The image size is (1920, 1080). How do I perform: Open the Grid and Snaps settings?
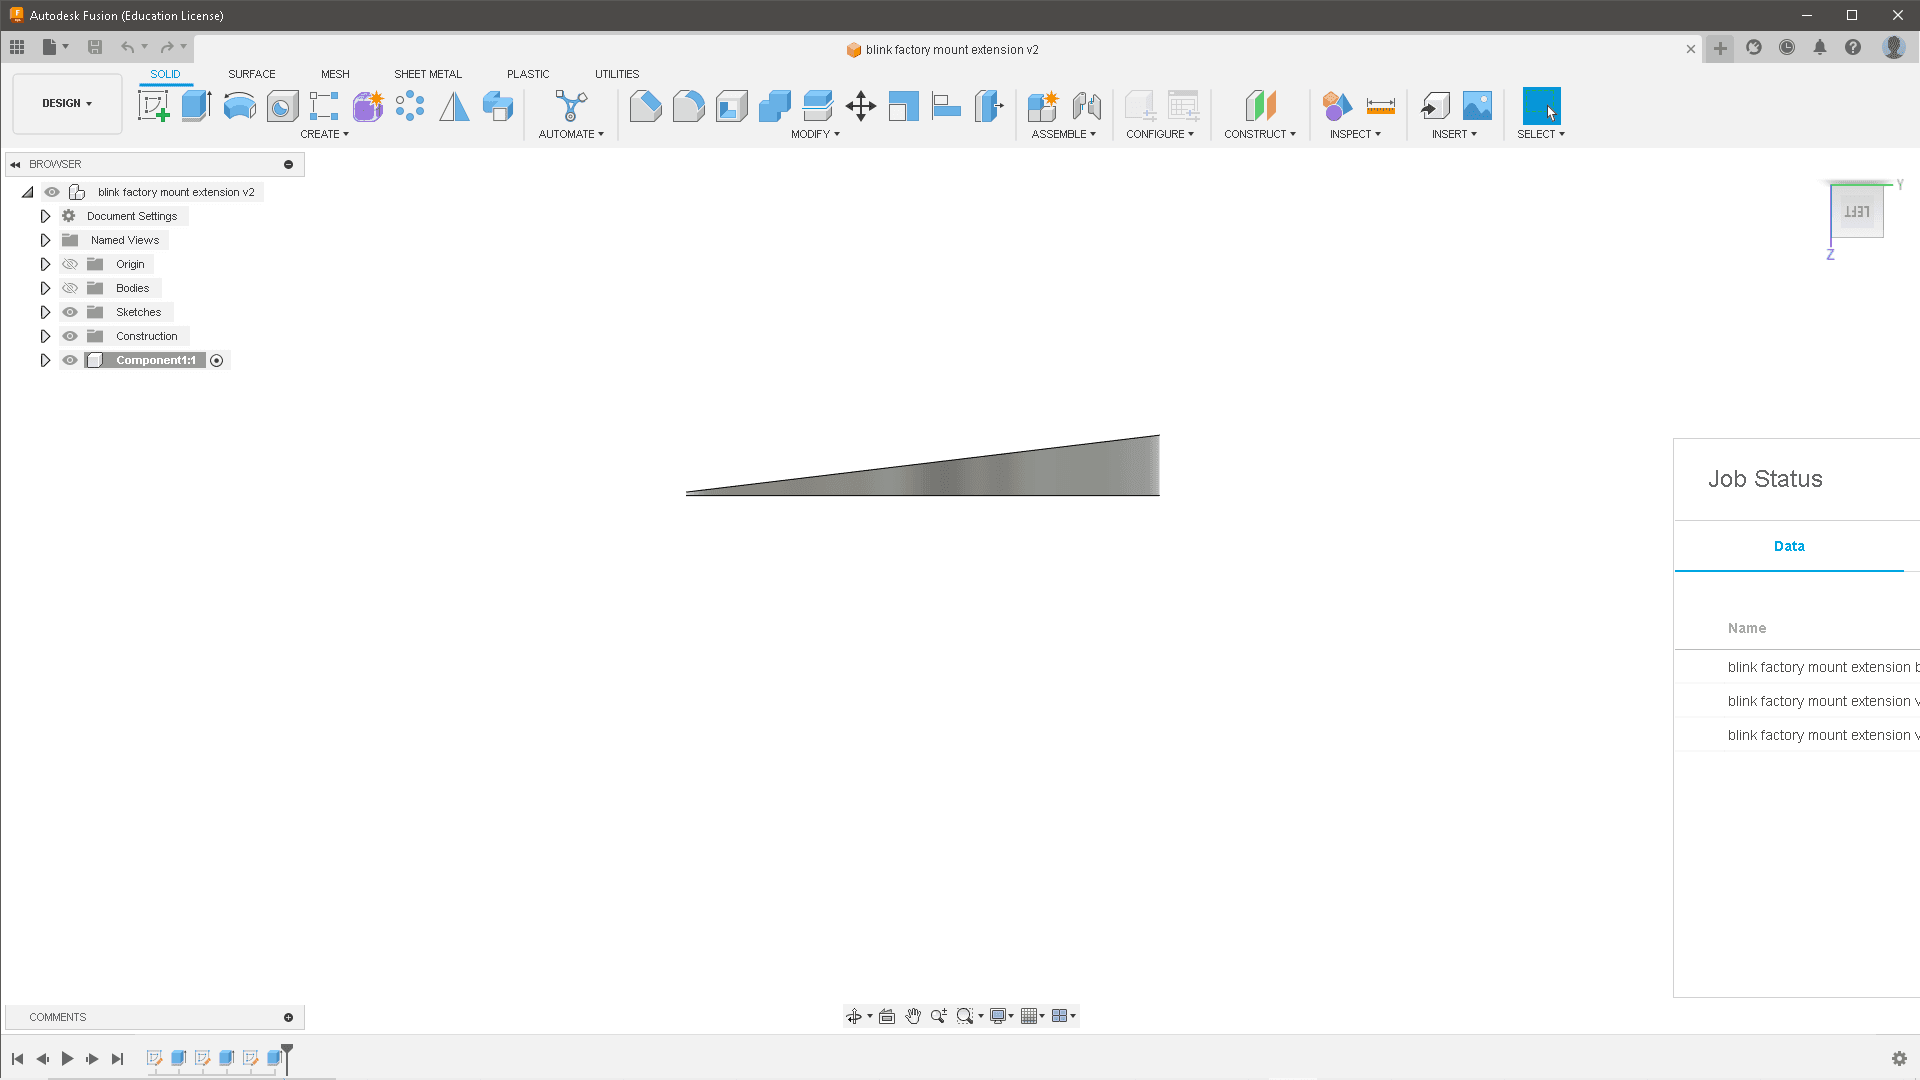(1032, 1016)
